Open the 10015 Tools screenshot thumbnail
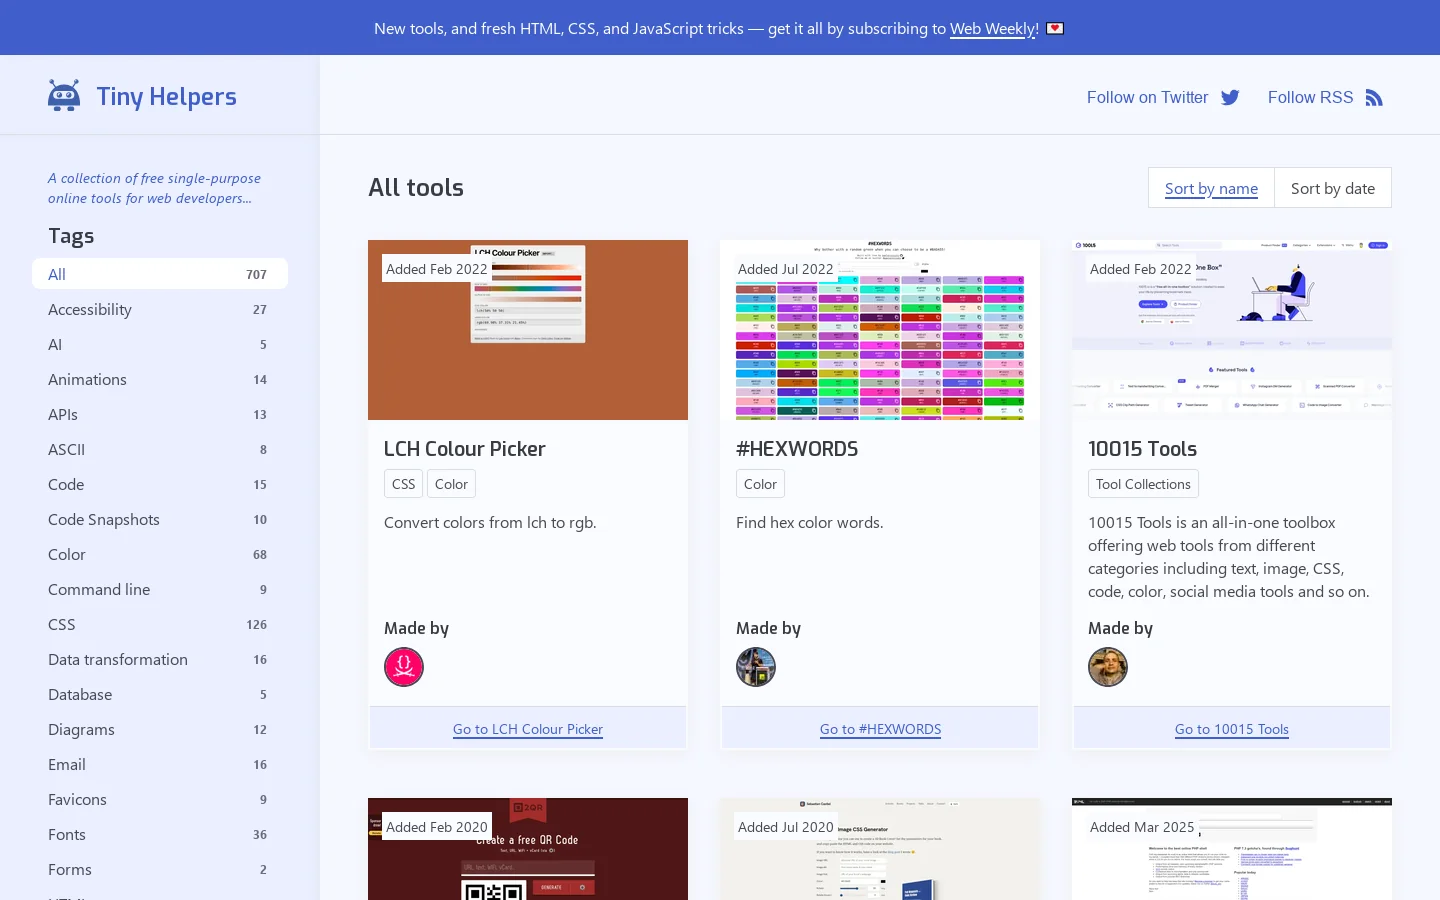Image resolution: width=1440 pixels, height=900 pixels. click(1232, 330)
